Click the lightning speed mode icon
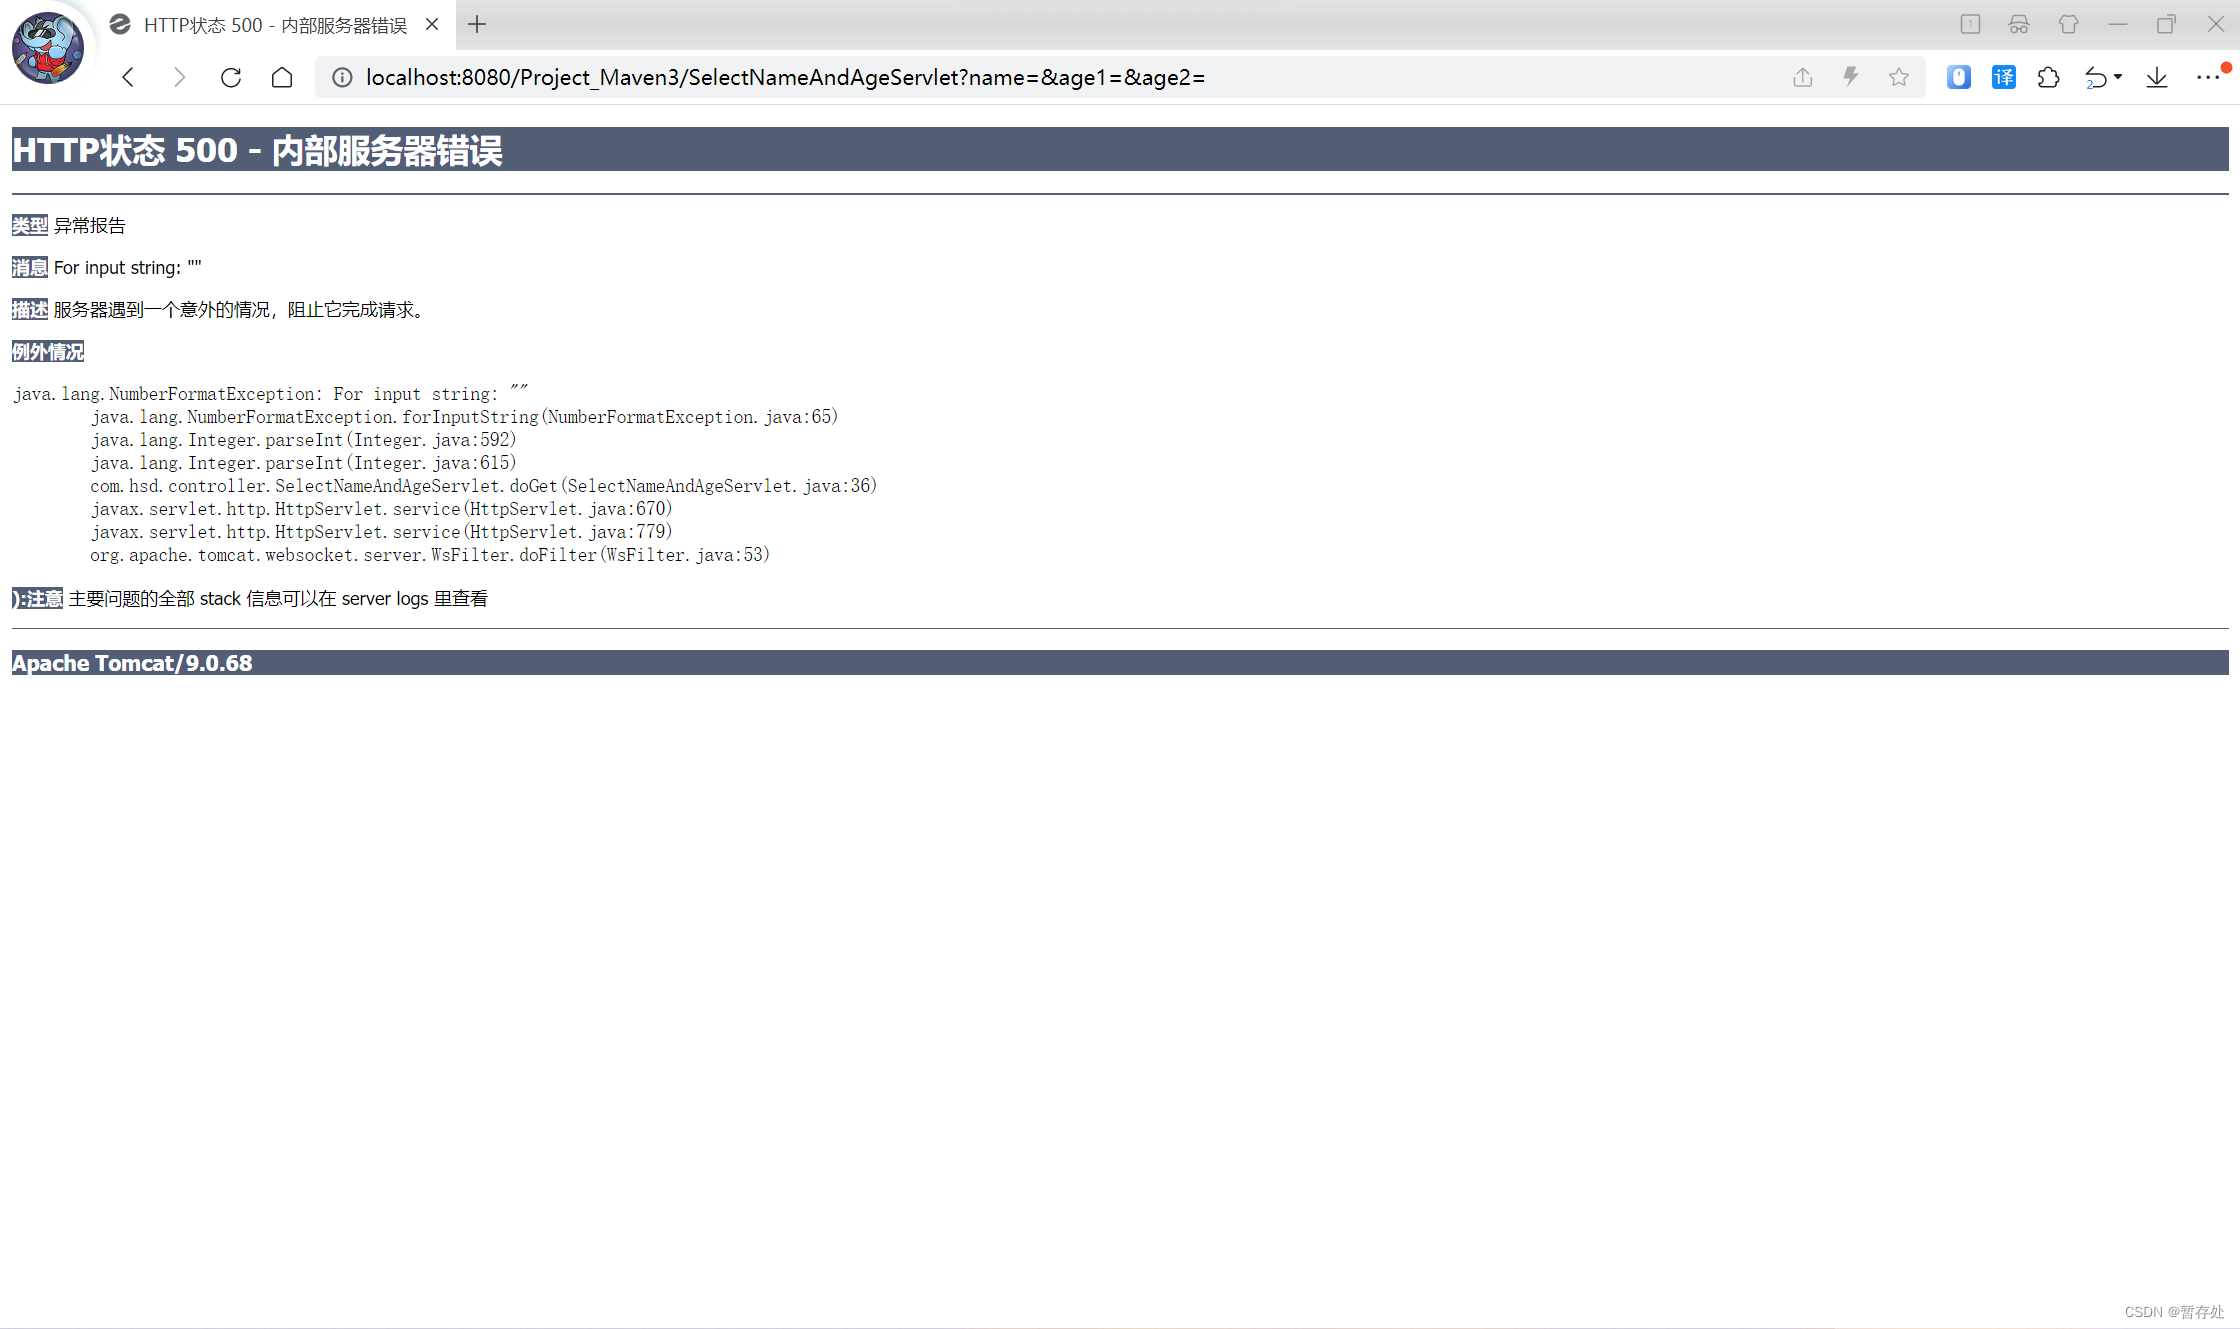2240x1329 pixels. click(x=1851, y=77)
